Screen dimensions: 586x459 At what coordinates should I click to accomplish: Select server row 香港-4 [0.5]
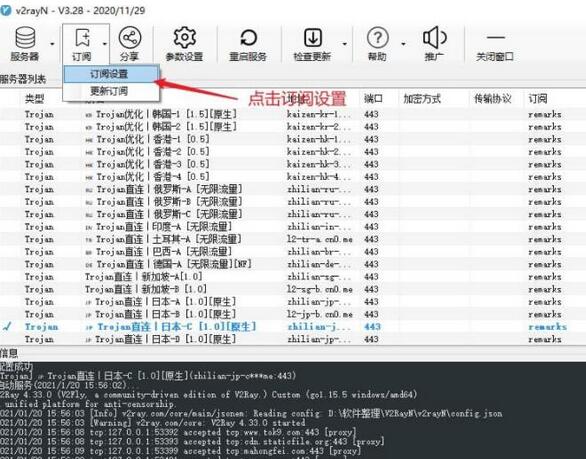pyautogui.click(x=293, y=177)
